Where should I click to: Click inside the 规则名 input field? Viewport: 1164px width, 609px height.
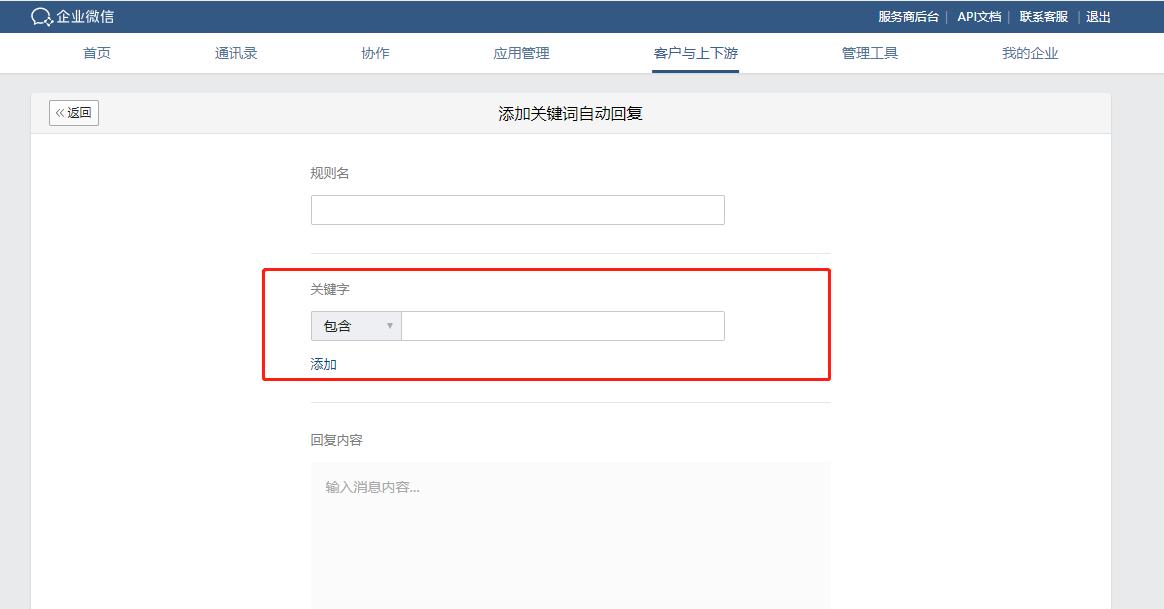(517, 209)
